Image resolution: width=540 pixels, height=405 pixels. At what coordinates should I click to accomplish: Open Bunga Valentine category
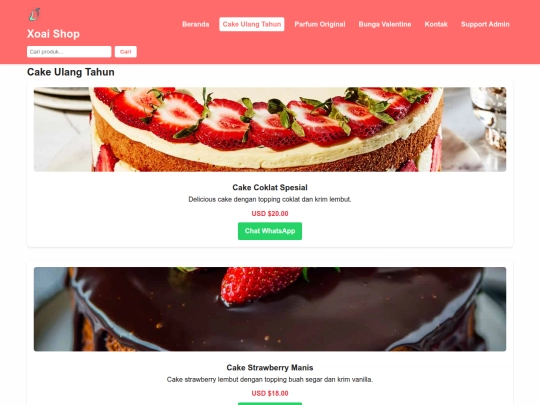385,24
